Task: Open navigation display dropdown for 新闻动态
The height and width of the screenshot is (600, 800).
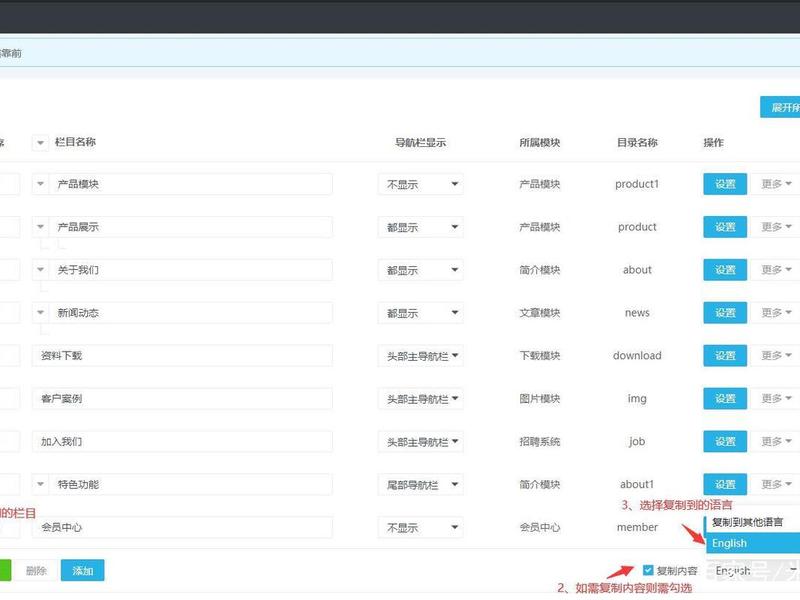Action: [x=420, y=313]
